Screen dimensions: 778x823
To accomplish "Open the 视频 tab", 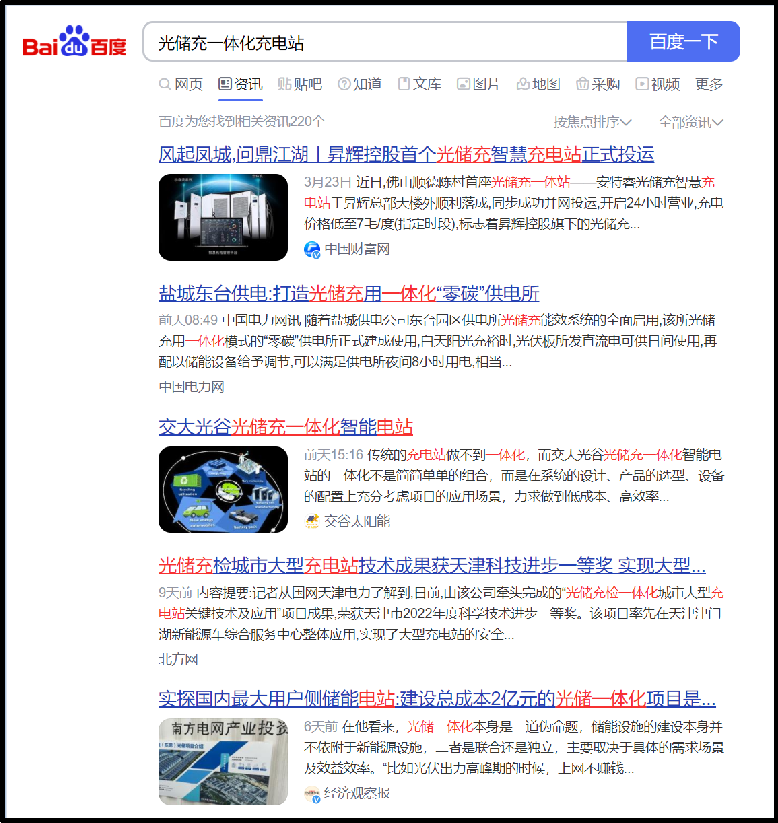I will tap(658, 84).
